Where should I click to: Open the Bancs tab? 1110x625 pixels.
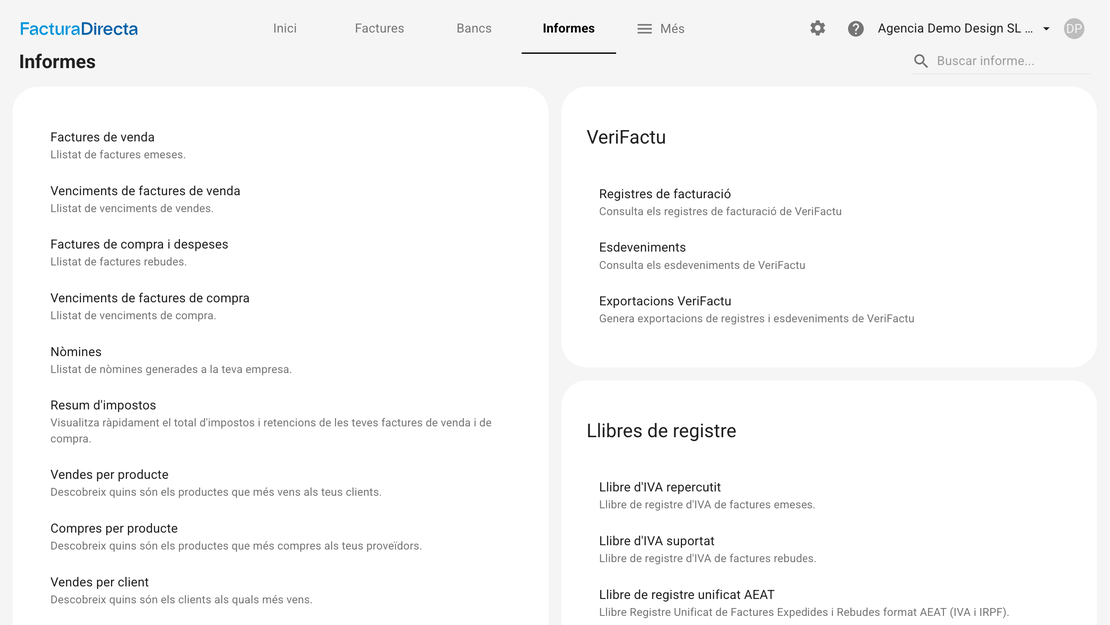click(x=474, y=29)
